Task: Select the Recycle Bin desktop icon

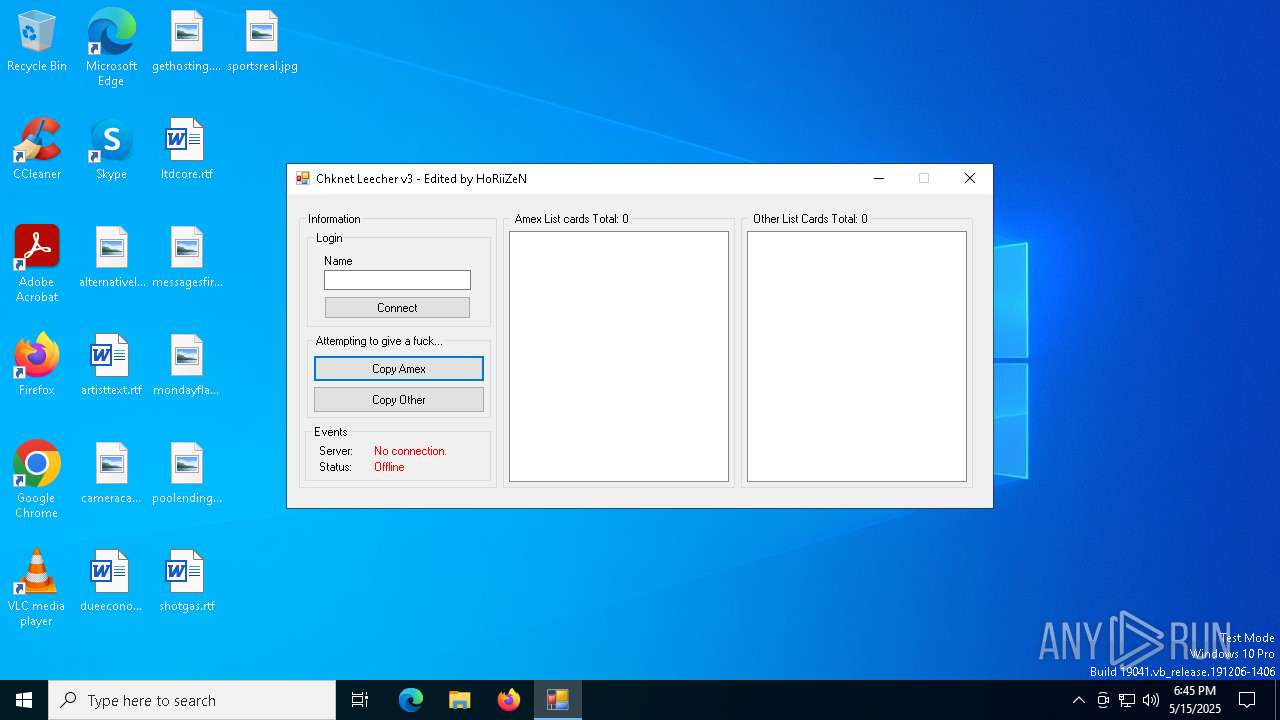Action: 37,42
